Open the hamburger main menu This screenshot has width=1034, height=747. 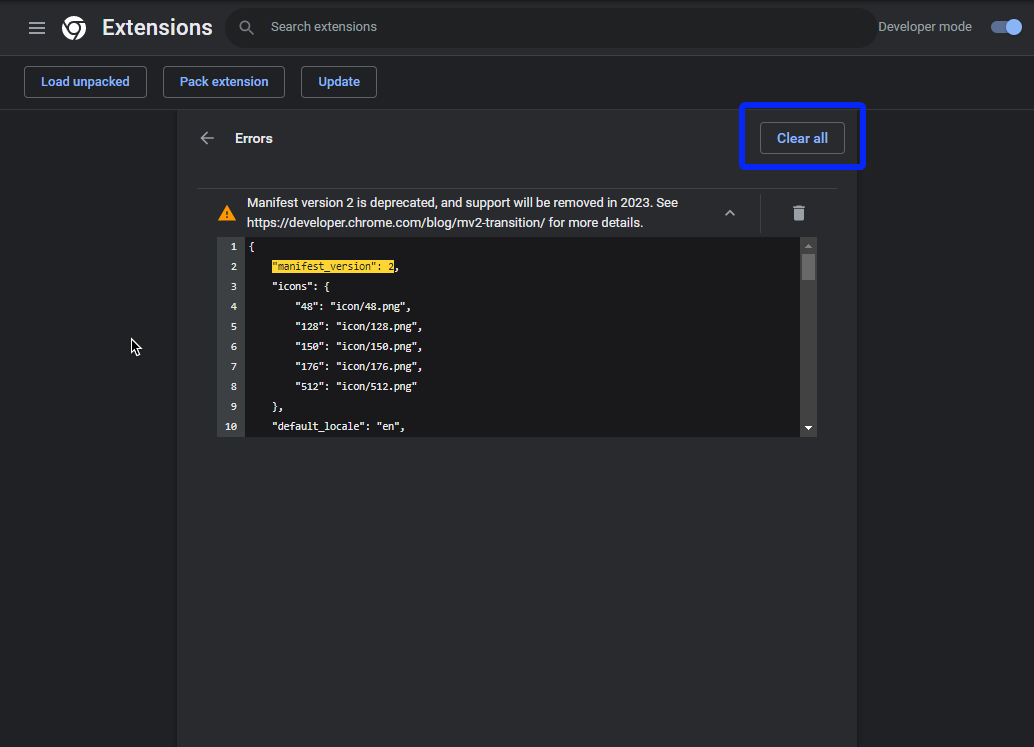[x=37, y=28]
